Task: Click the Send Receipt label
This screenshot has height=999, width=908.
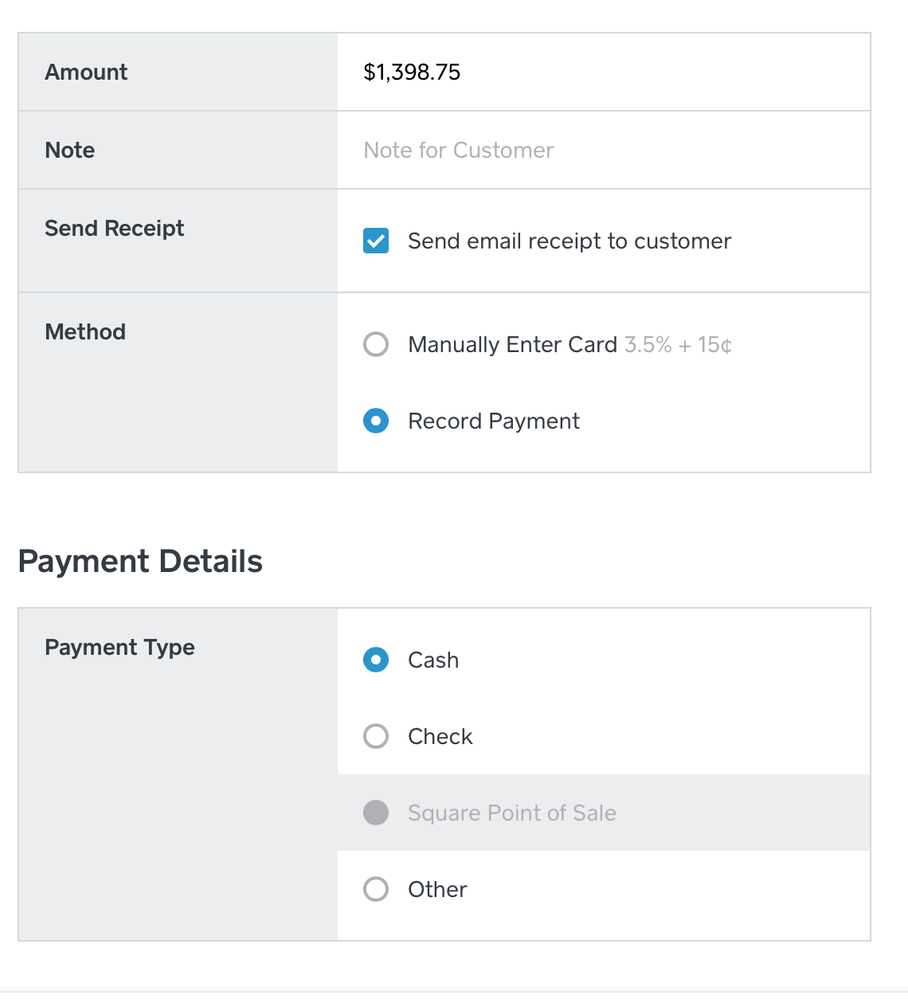Action: tap(114, 228)
